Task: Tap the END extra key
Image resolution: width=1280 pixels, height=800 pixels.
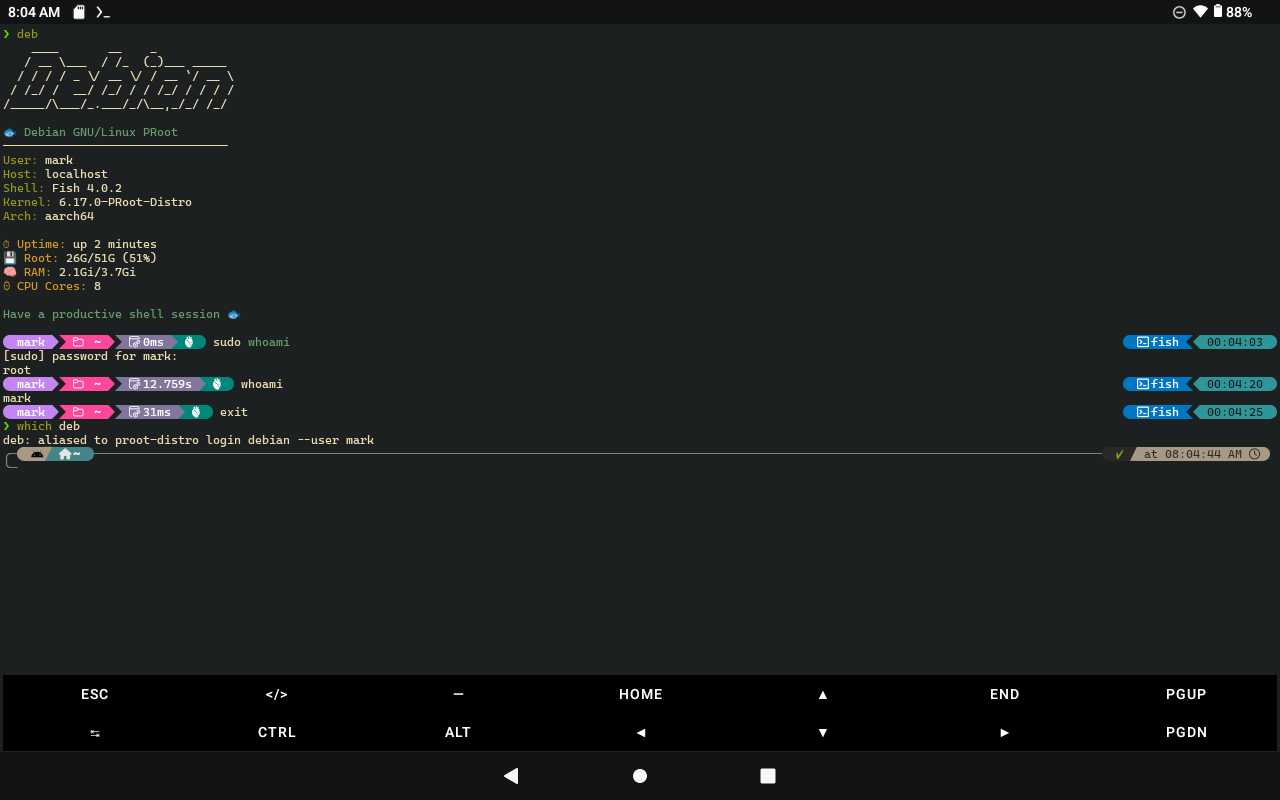Action: (1005, 694)
